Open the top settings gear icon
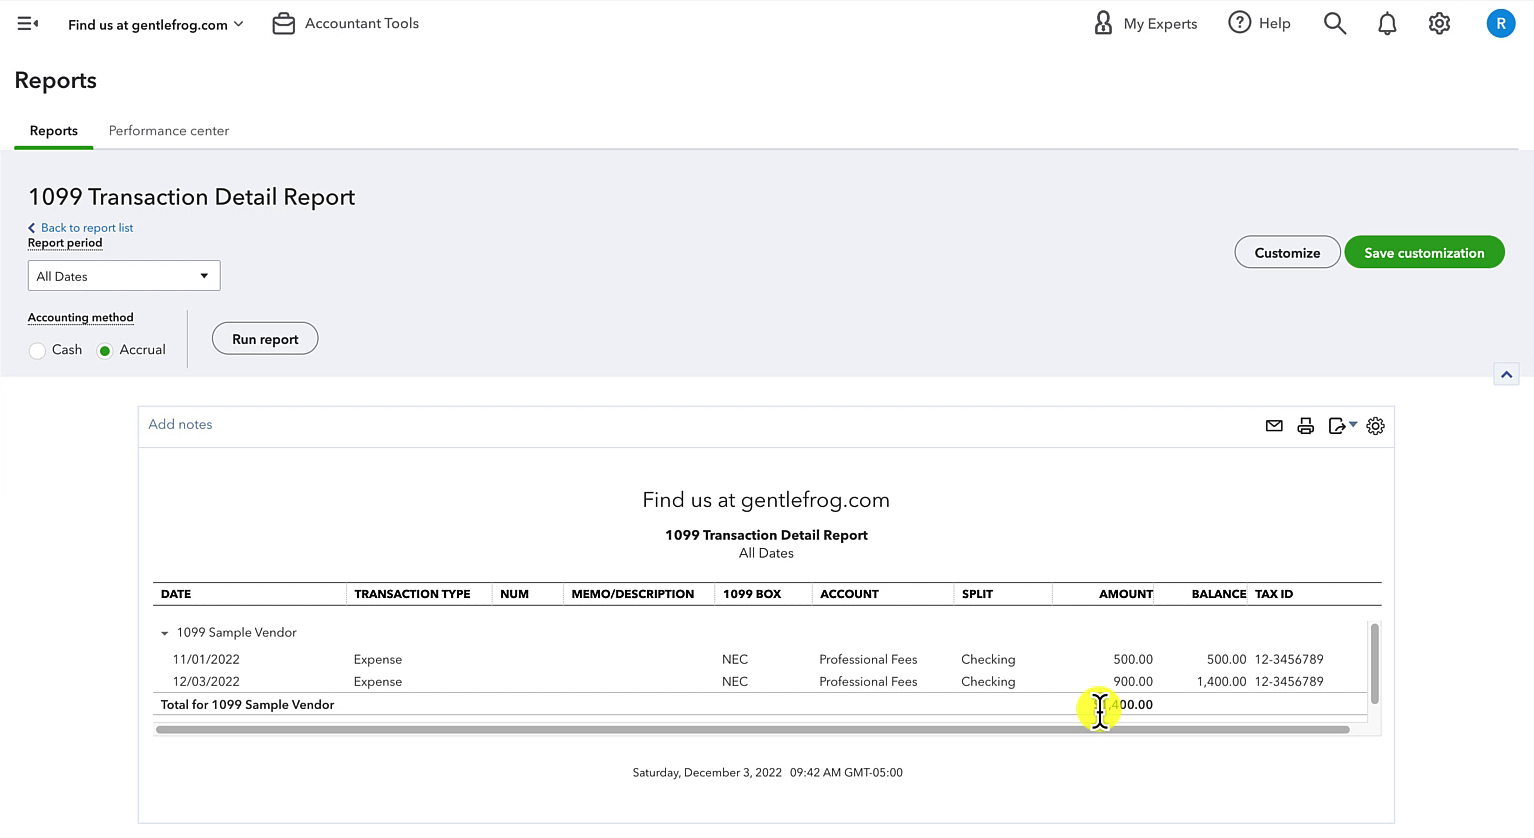The image size is (1534, 838). (x=1439, y=23)
